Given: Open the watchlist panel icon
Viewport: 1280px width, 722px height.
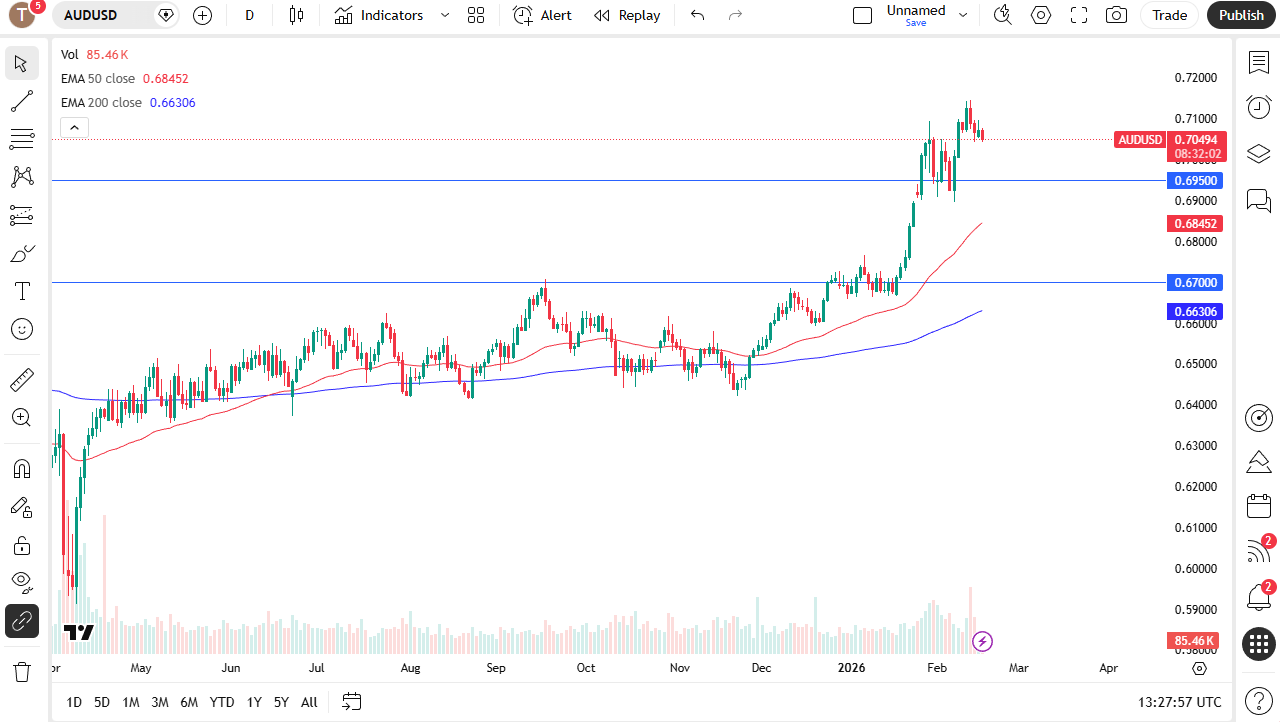Looking at the screenshot, I should [x=1259, y=63].
